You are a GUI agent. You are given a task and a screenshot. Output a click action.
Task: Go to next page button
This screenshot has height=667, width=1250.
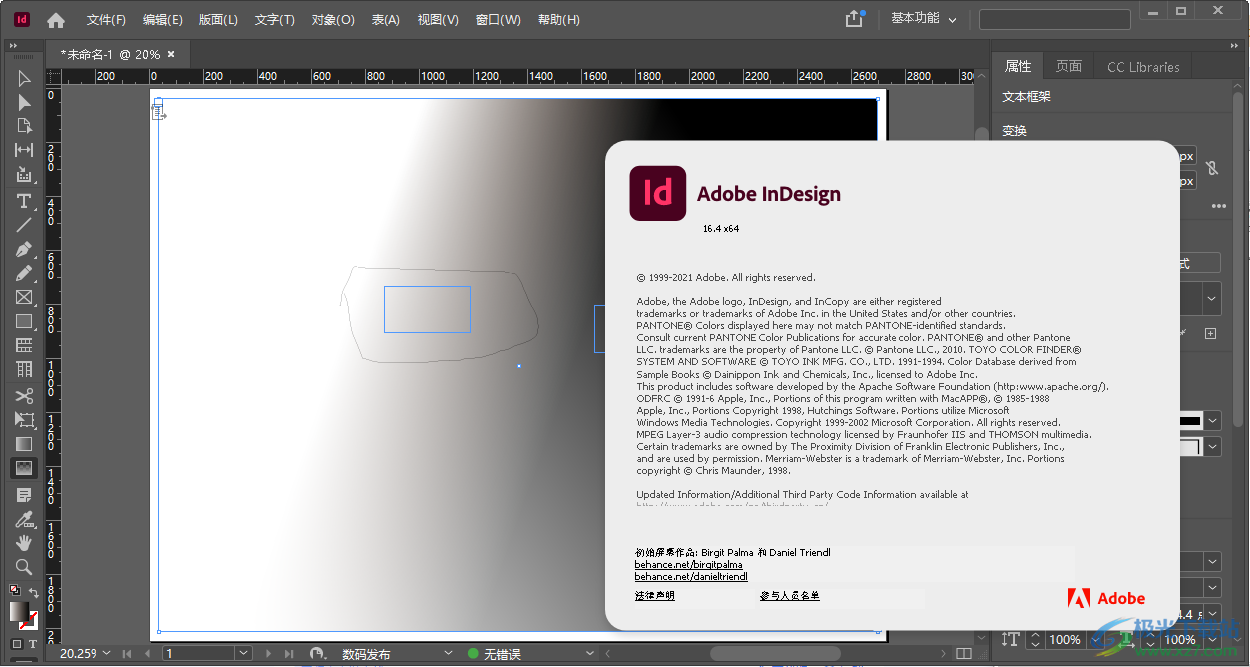point(268,653)
